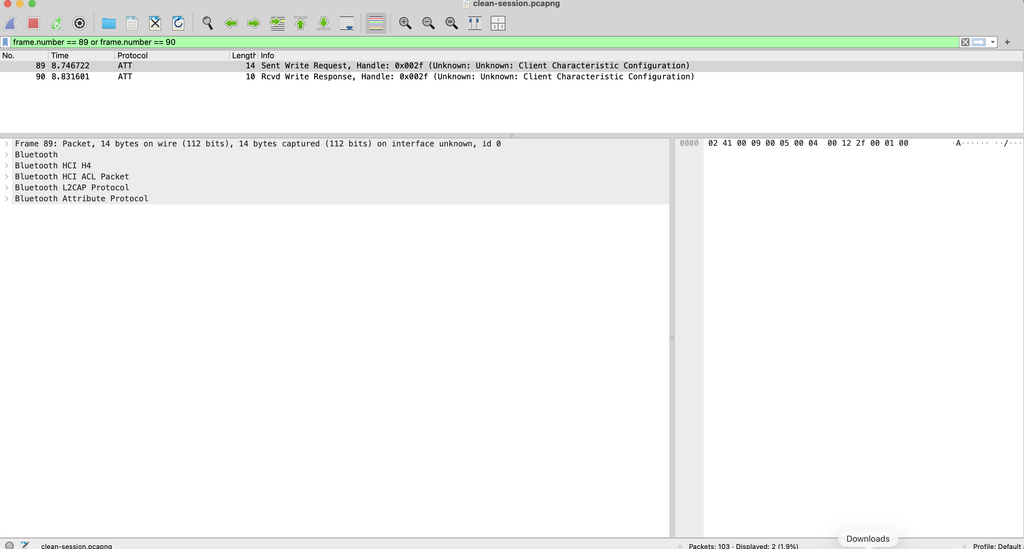Click time value 8.831601
Viewport: 1024px width, 549px height.
click(71, 77)
